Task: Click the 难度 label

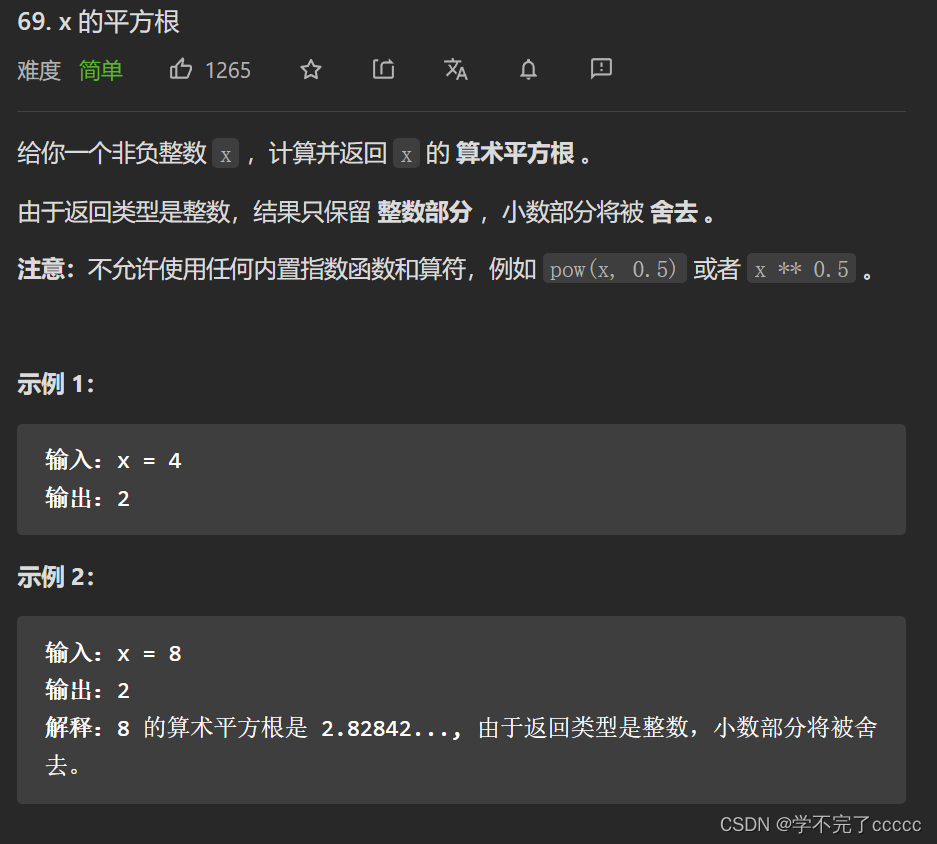Action: click(39, 71)
